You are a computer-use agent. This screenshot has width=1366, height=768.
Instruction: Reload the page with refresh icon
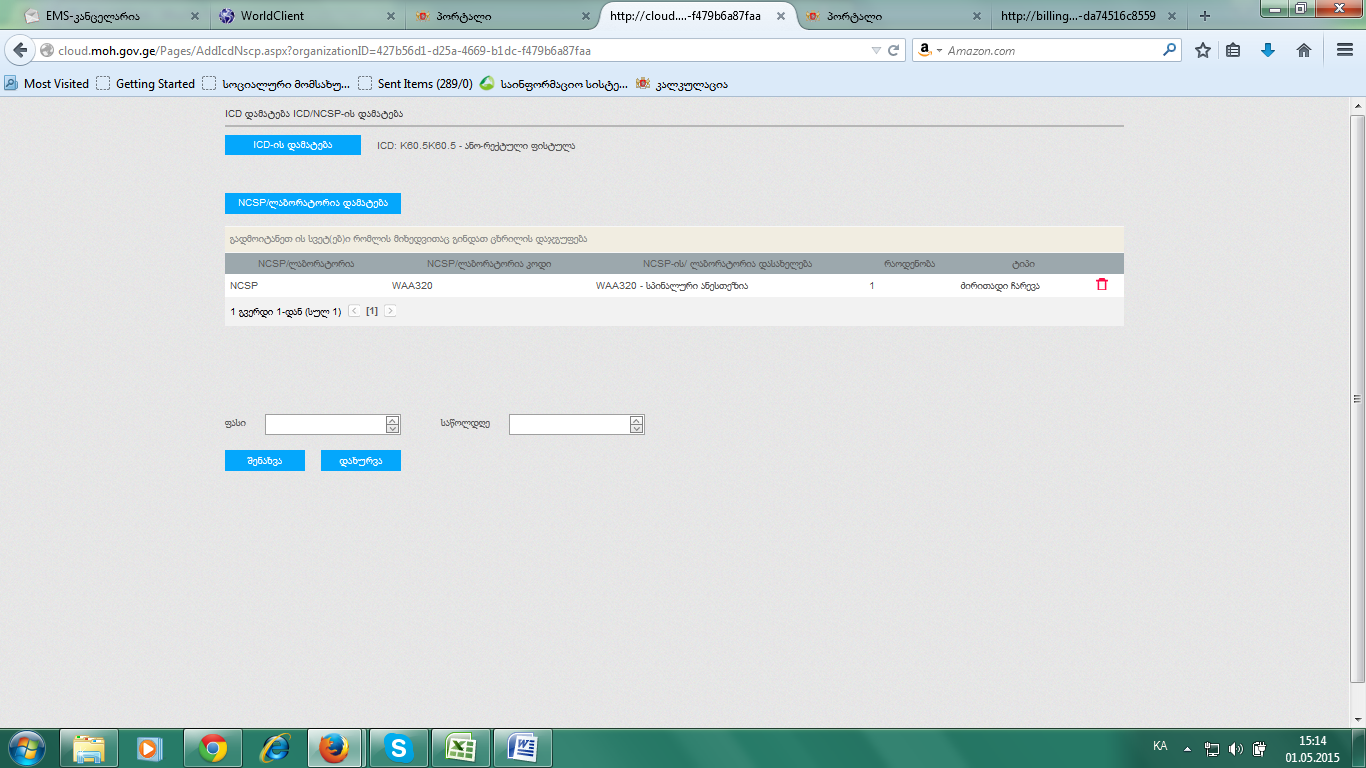click(894, 51)
